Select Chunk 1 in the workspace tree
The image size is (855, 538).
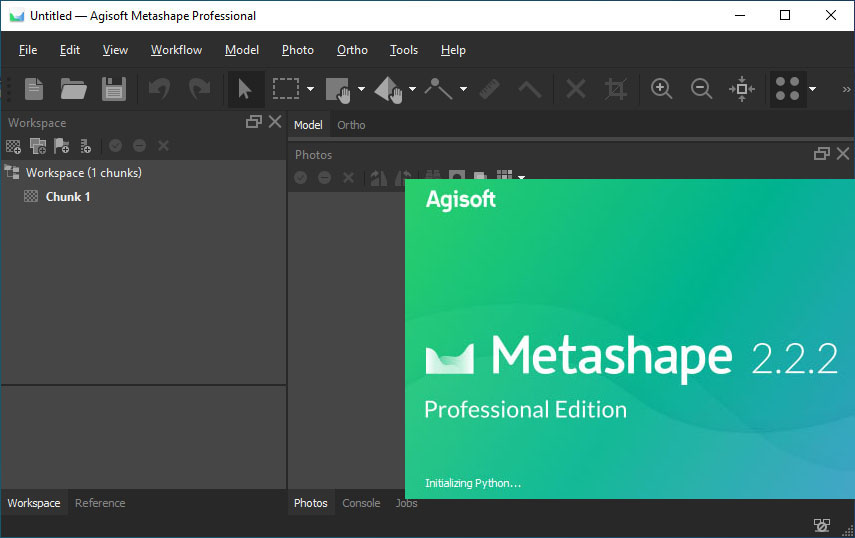[68, 197]
